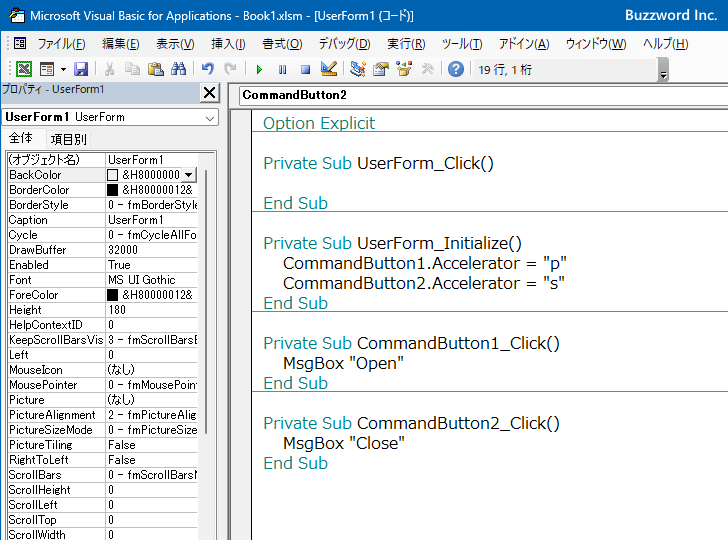The width and height of the screenshot is (728, 540).
Task: Click the properties list vertical scrollbar
Action: click(x=206, y=302)
